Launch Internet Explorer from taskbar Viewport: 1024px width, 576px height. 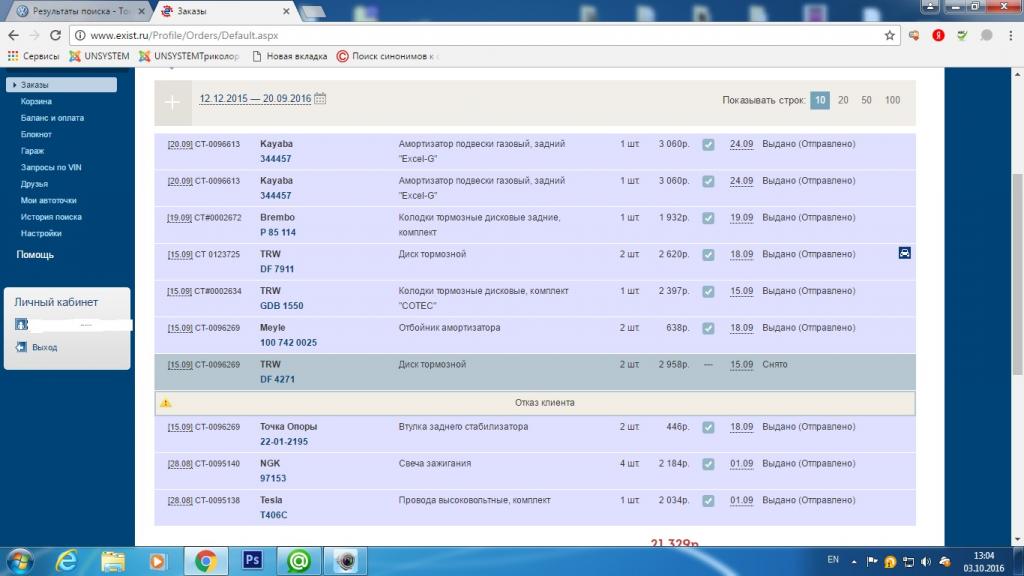(x=67, y=561)
